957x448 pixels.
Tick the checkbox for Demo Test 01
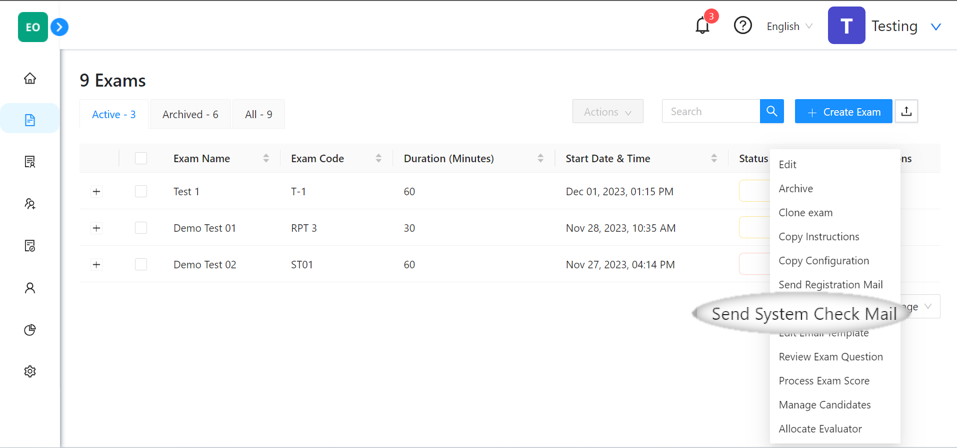(141, 228)
